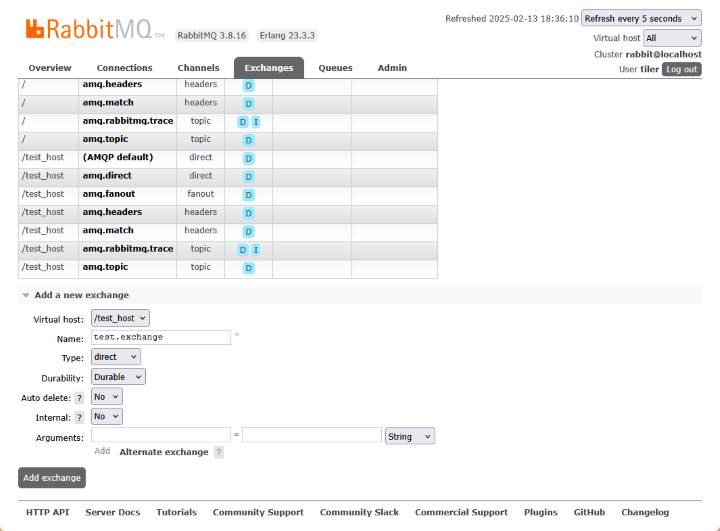Screen dimensions: 720x531
Task: Open the HTTP API footer link
Action: coord(48,512)
